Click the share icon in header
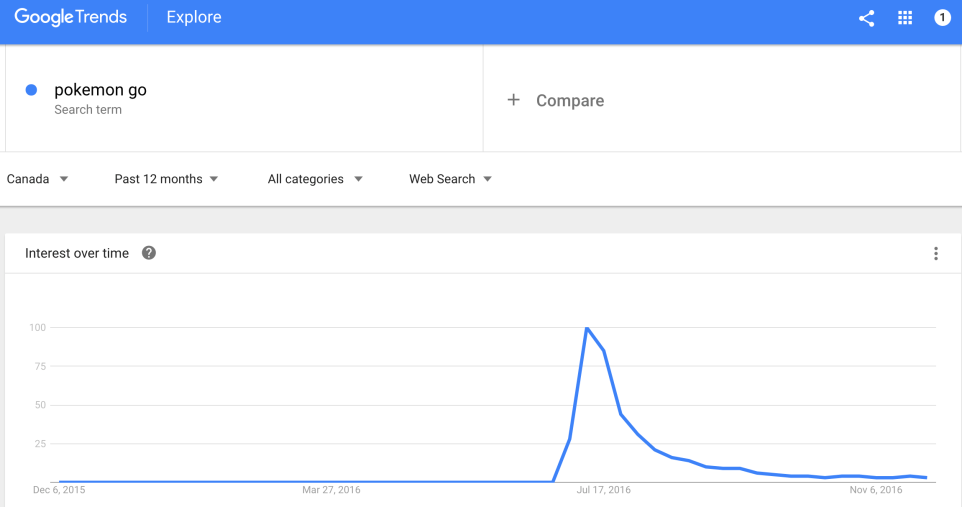The width and height of the screenshot is (962, 507). tap(866, 18)
